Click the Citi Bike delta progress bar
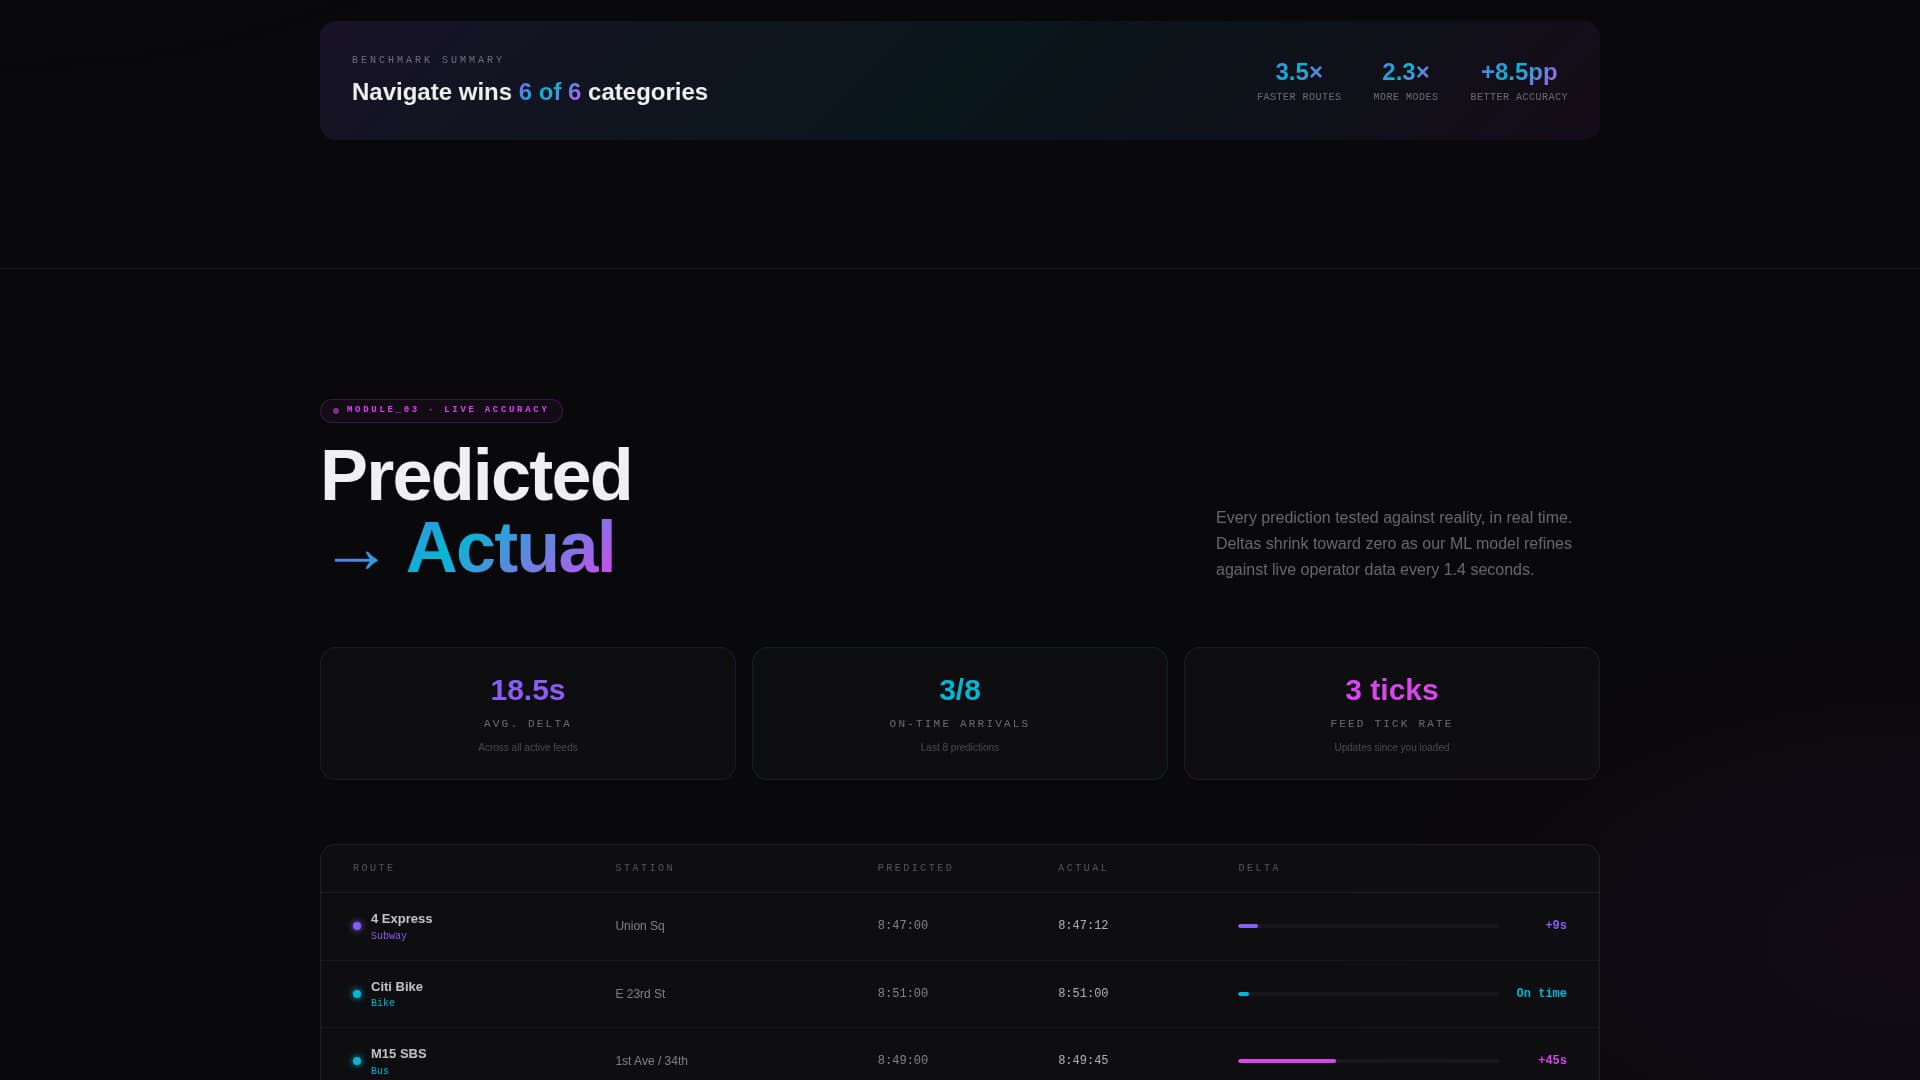 [x=1368, y=994]
